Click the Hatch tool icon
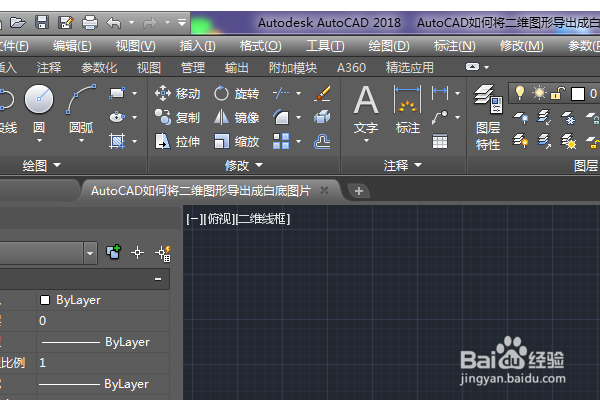The image size is (600, 400). click(x=117, y=141)
